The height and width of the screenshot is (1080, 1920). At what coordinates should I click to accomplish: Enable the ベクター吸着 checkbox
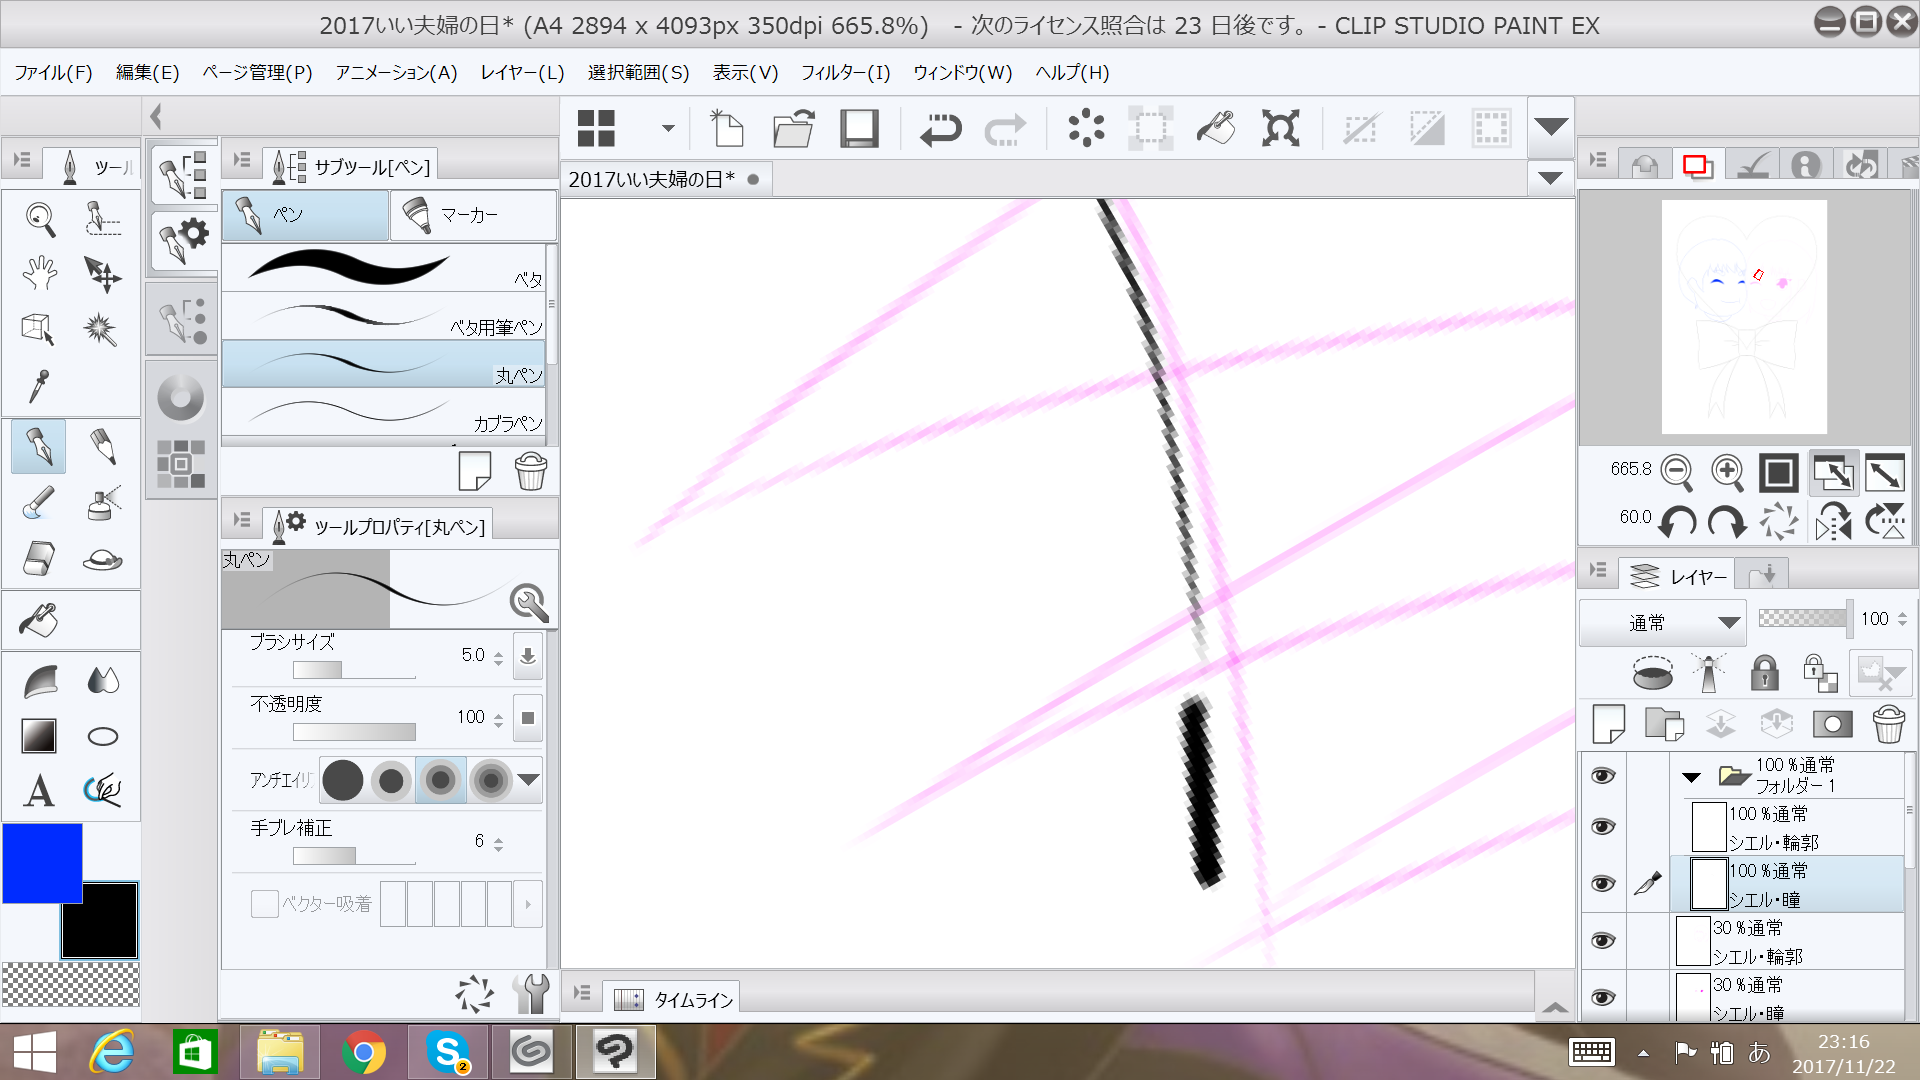(x=264, y=904)
